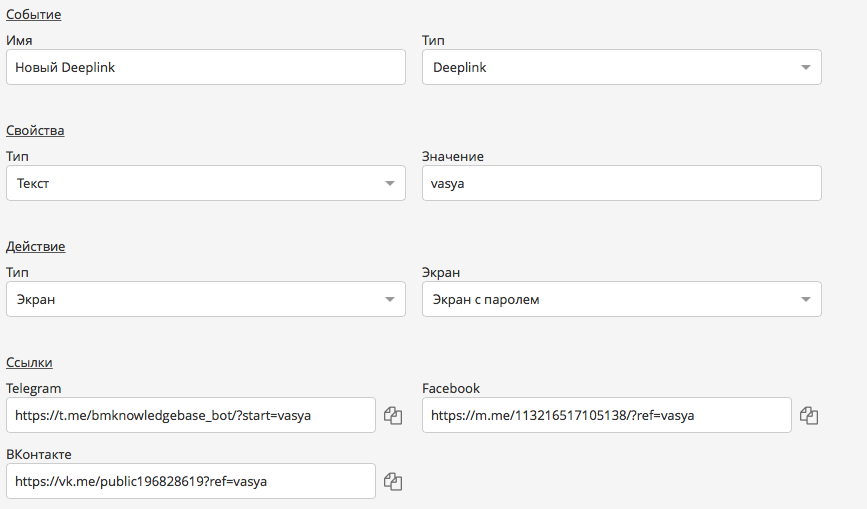Copy the Facebook deeplink URL

(809, 415)
